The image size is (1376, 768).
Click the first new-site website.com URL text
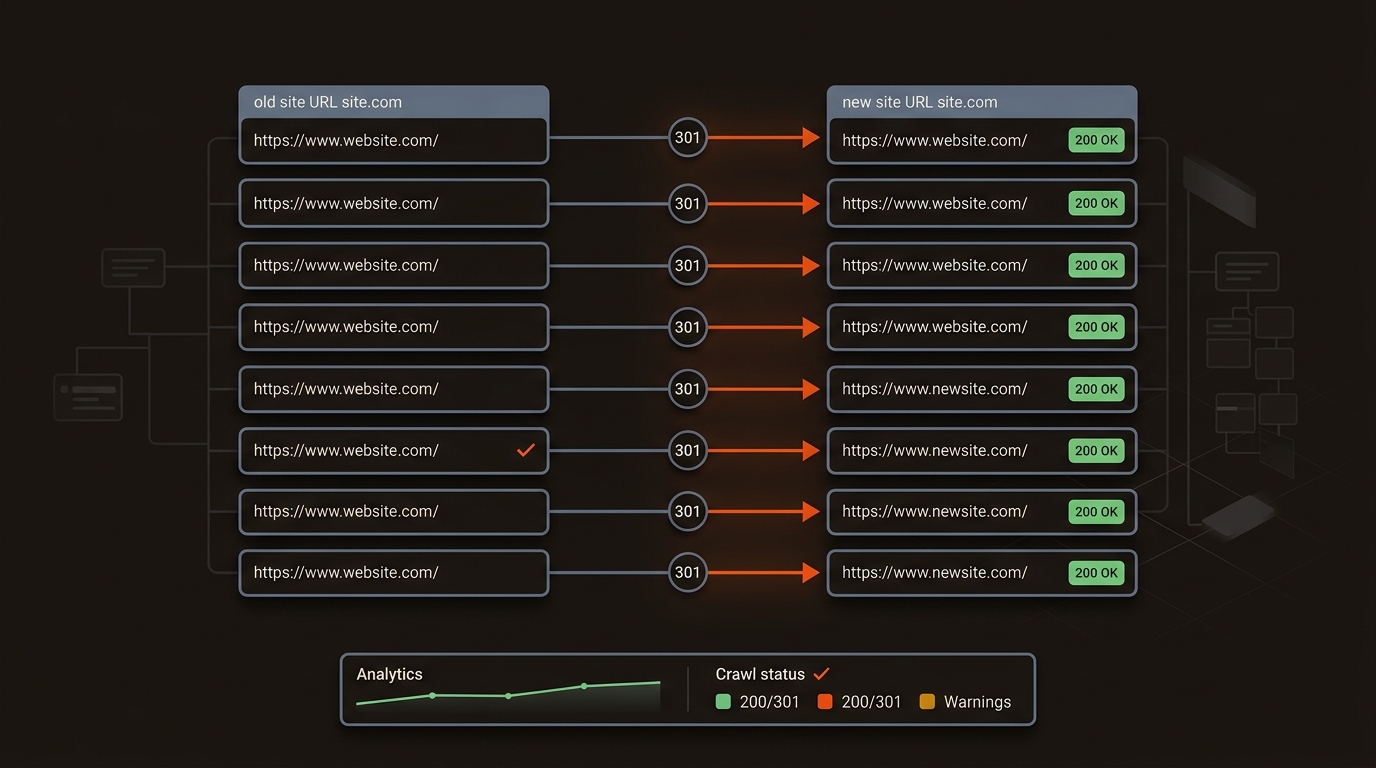(934, 141)
